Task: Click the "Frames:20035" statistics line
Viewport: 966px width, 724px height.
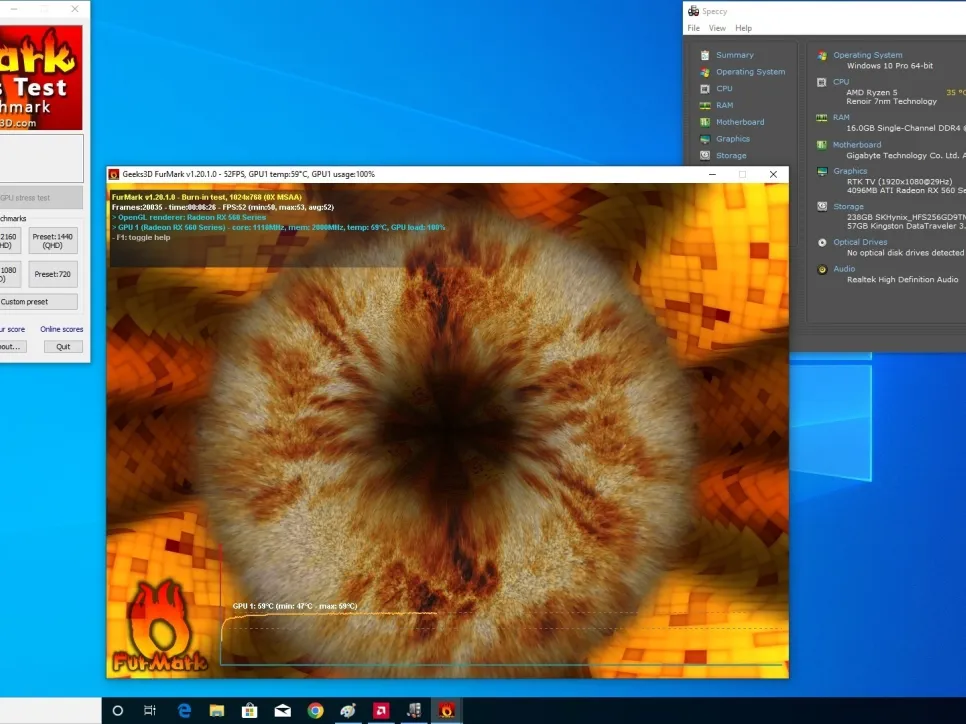Action: click(222, 208)
